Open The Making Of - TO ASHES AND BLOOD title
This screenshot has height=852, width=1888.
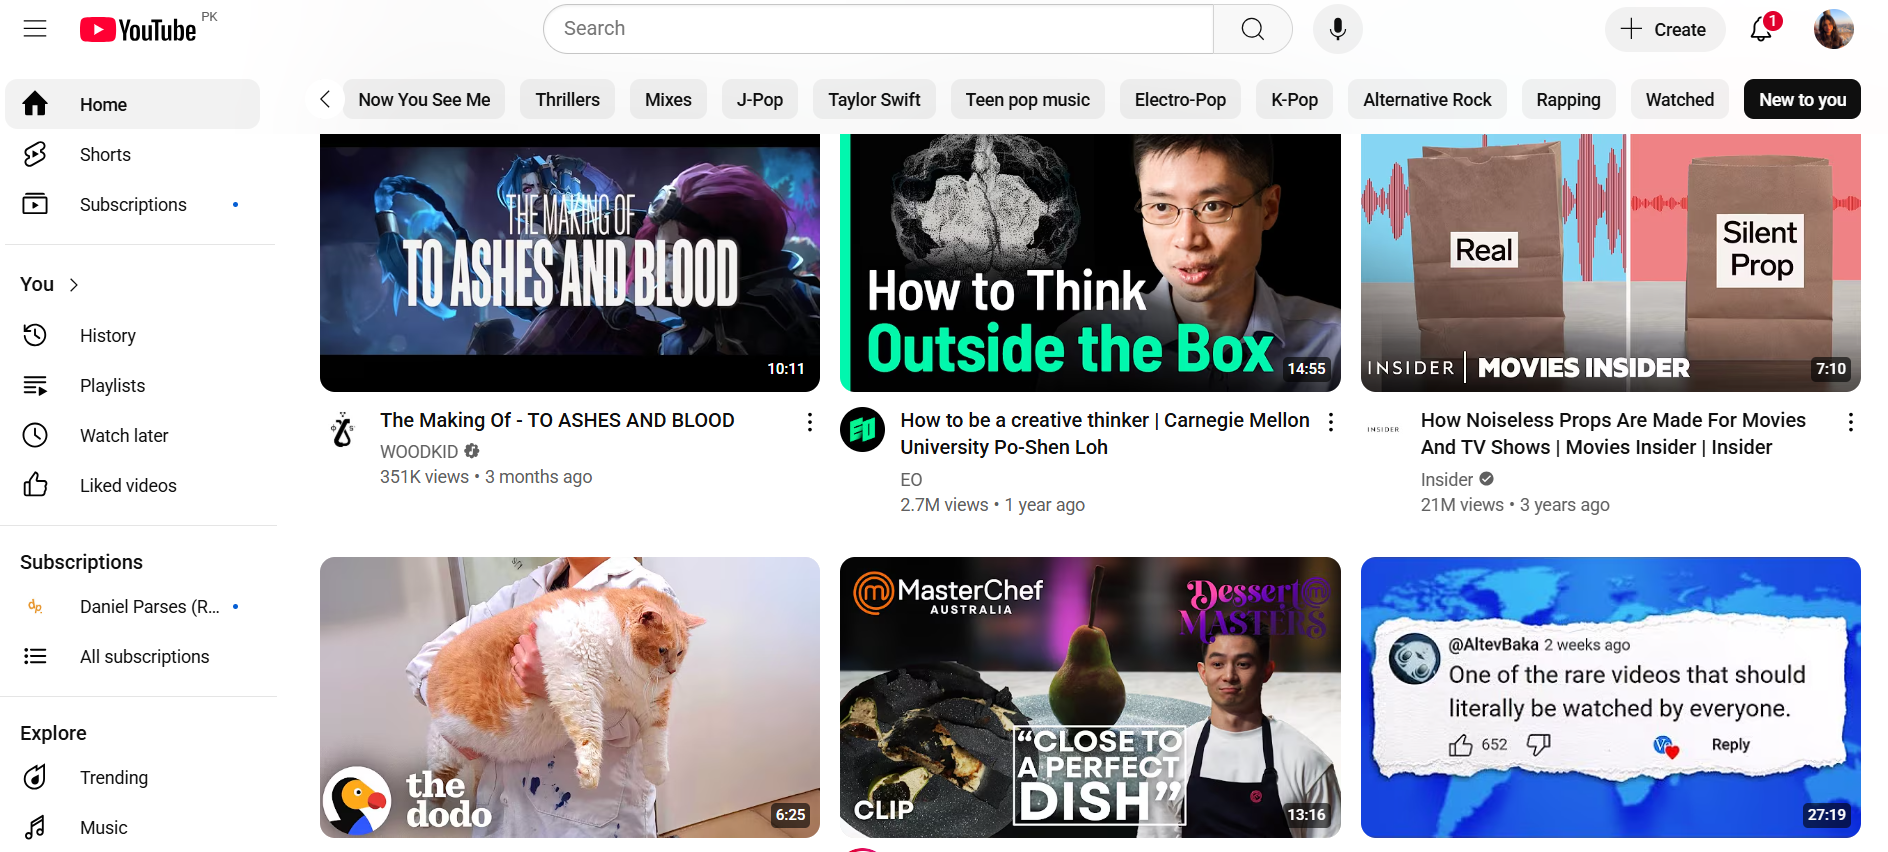[x=557, y=420]
